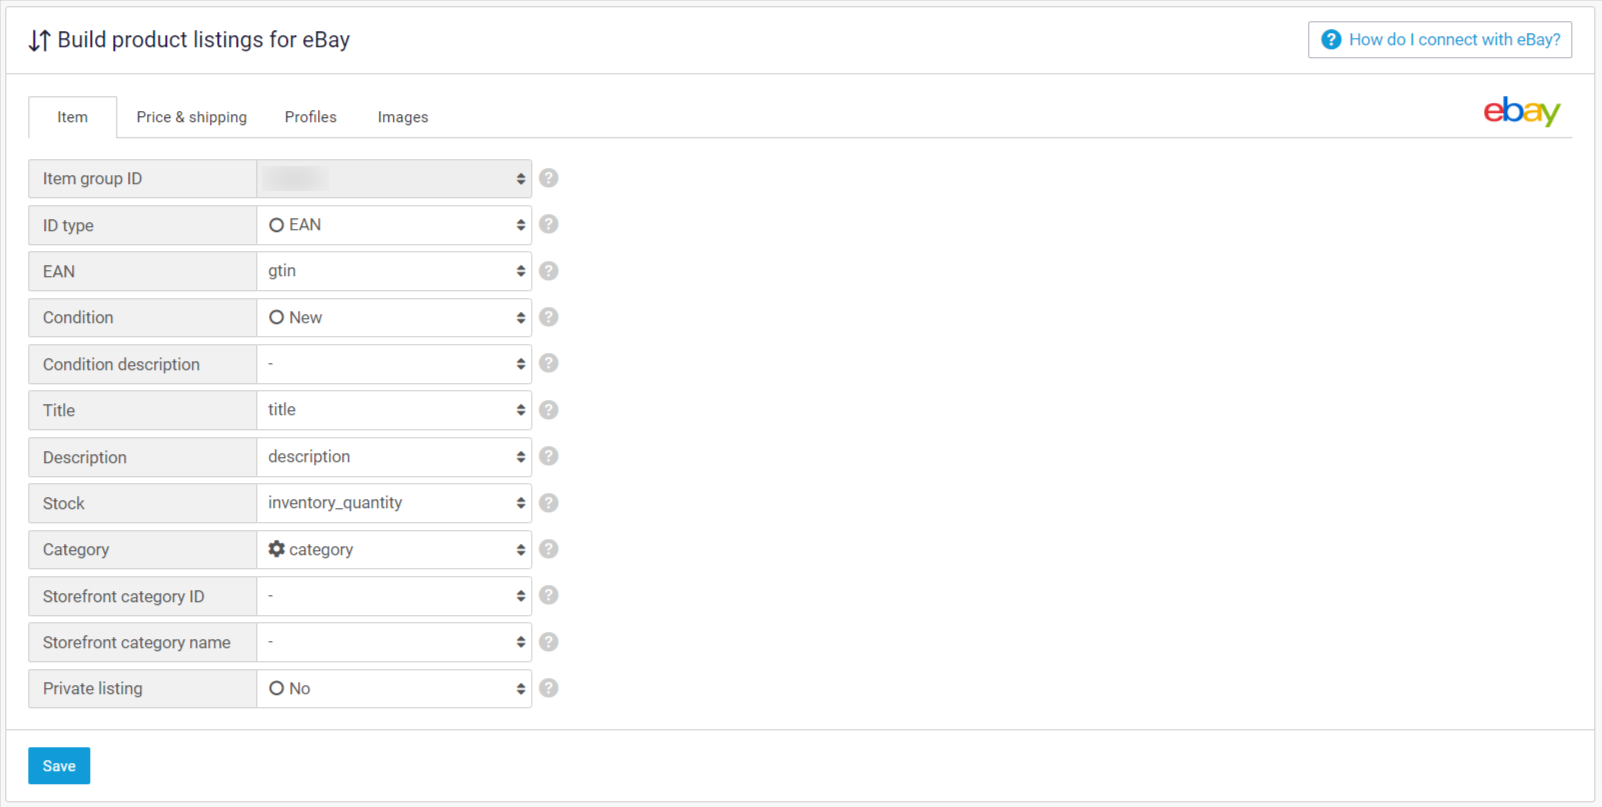This screenshot has height=807, width=1602.
Task: Show help for Private listing
Action: coord(549,688)
